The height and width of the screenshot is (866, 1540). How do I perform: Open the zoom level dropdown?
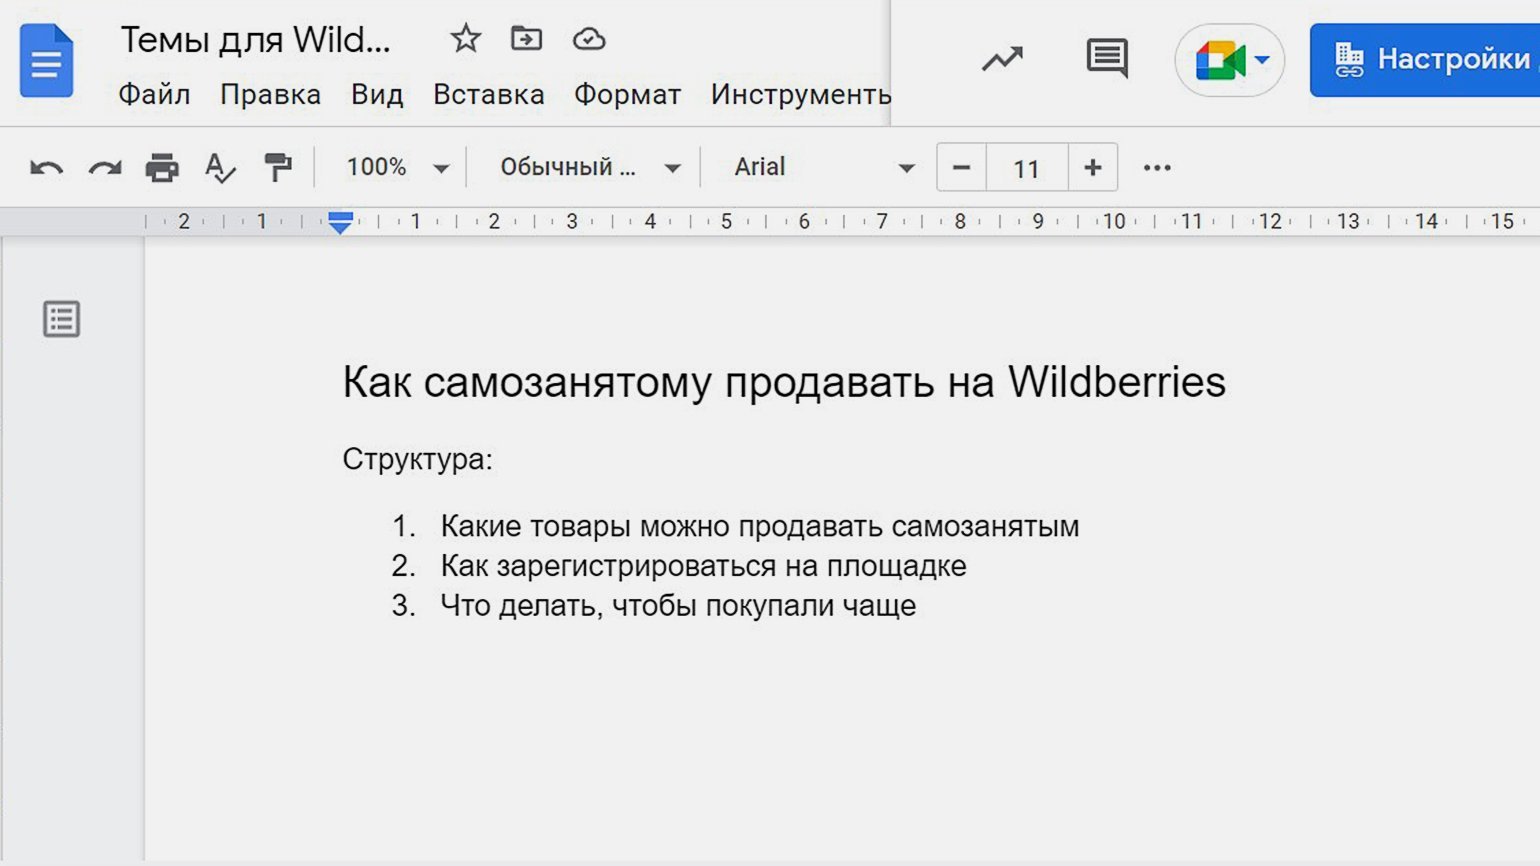click(397, 167)
